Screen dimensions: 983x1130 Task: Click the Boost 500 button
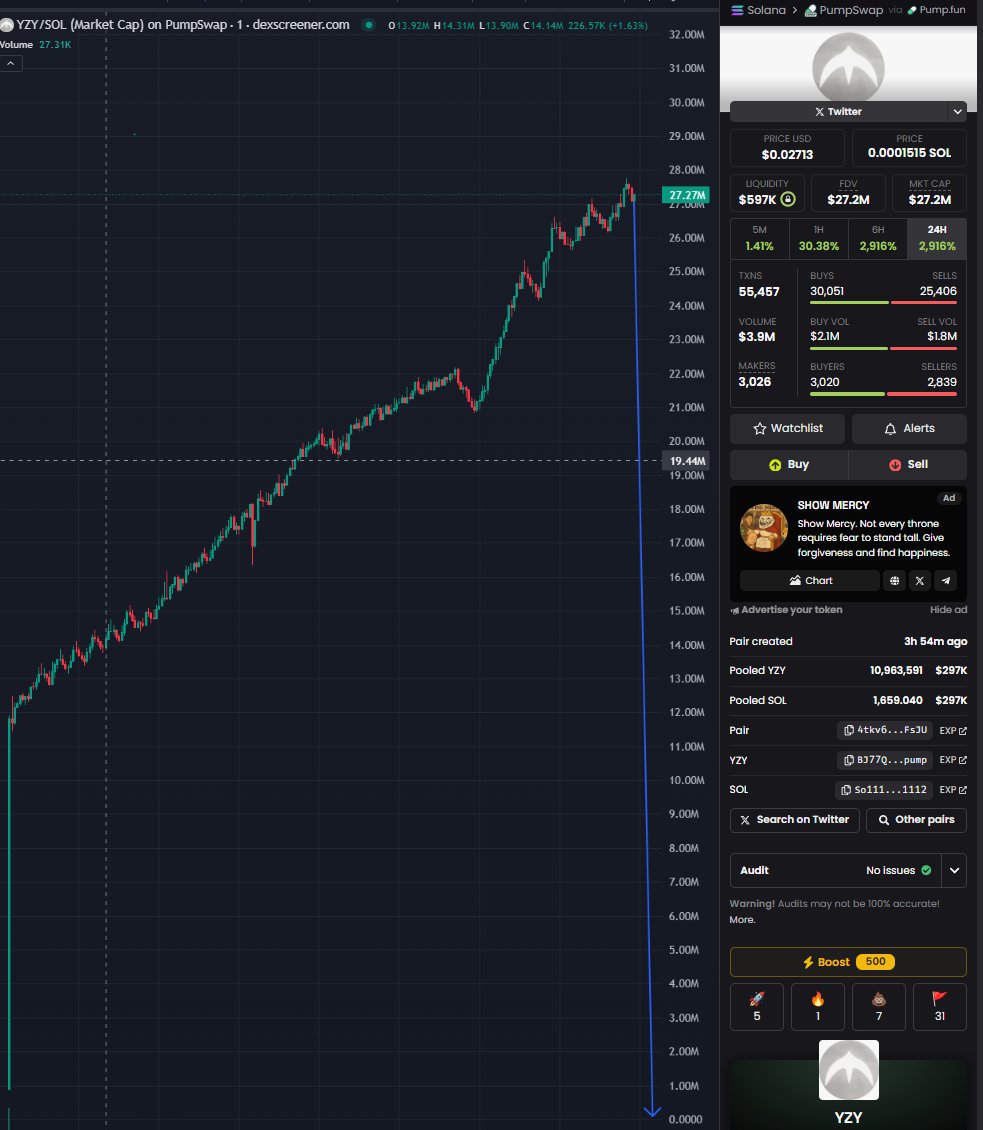click(848, 962)
